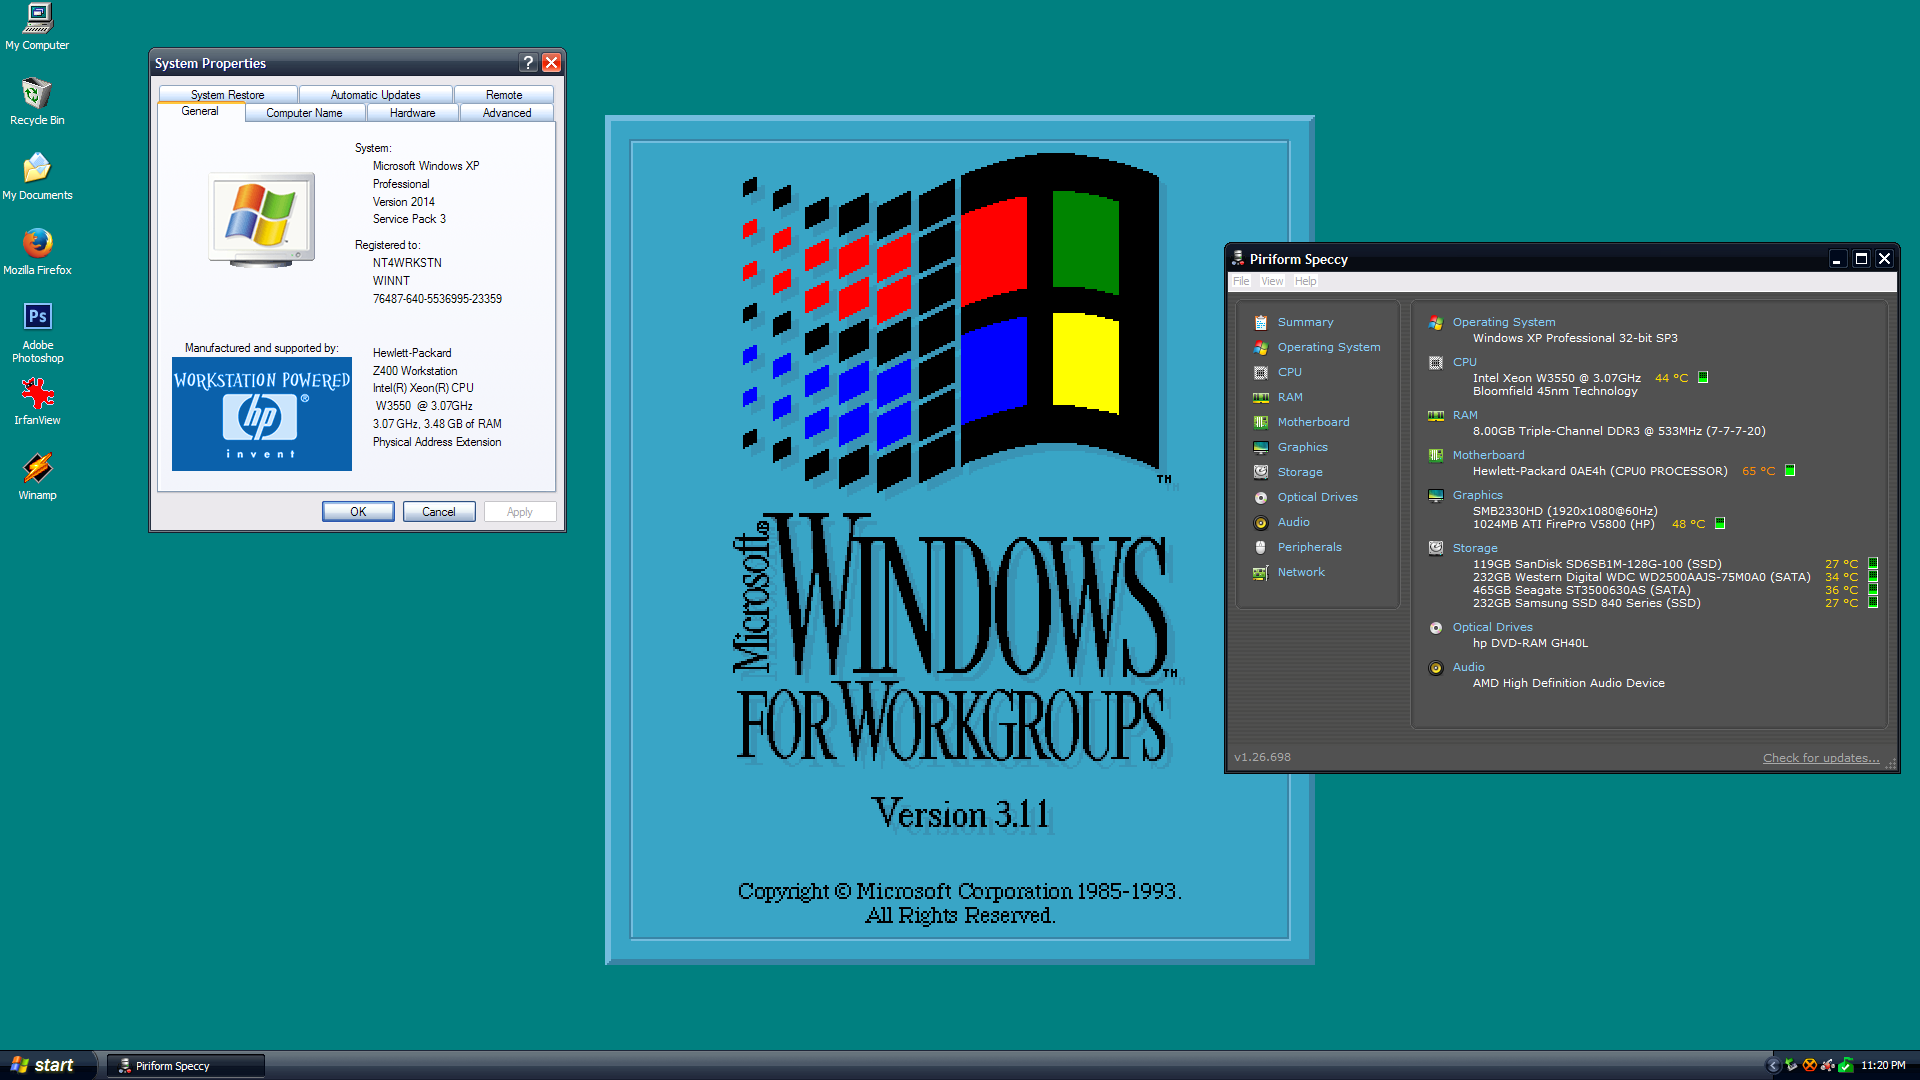The height and width of the screenshot is (1080, 1920).
Task: Click the RAM icon in Speccy sidebar
Action: pyautogui.click(x=1261, y=397)
